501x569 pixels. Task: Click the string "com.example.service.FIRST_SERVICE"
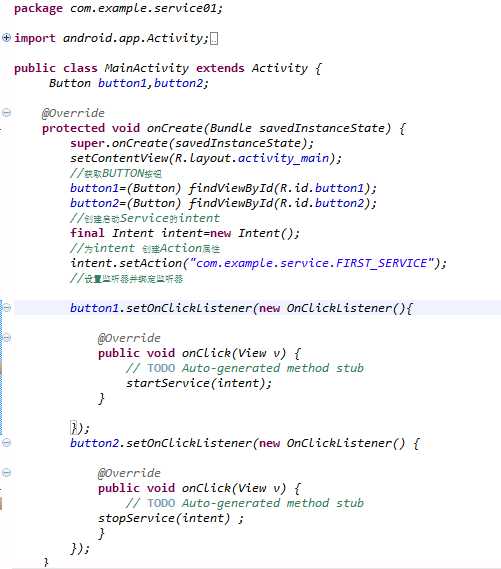[312, 263]
